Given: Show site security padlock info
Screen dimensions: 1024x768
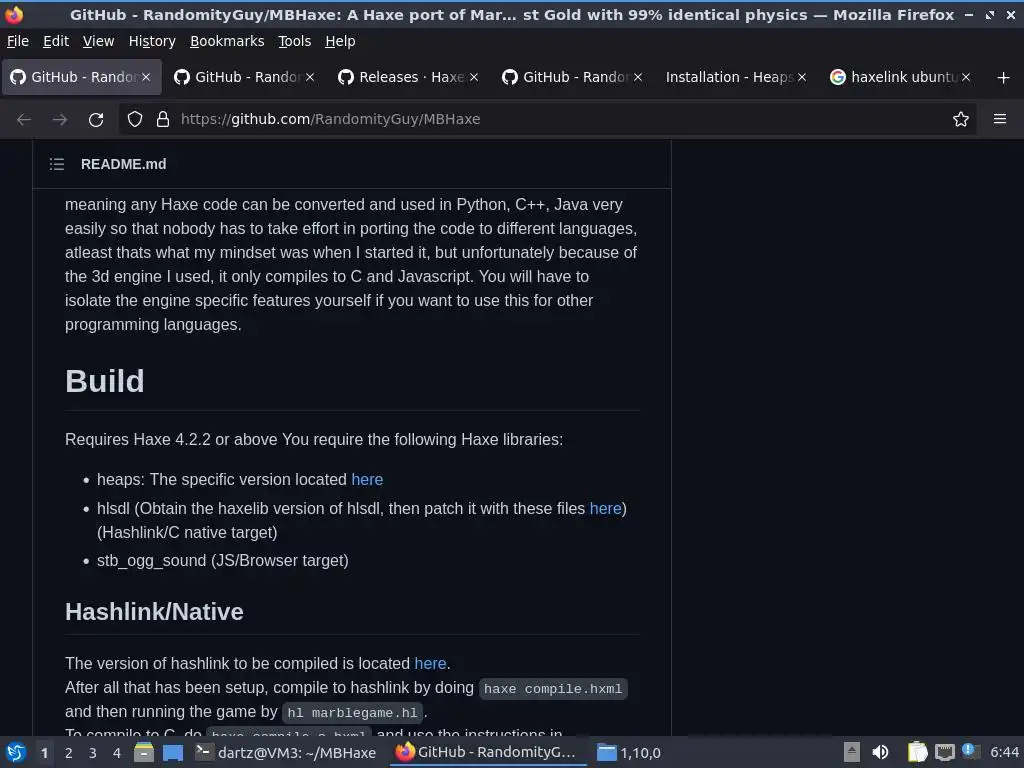Looking at the screenshot, I should (163, 120).
